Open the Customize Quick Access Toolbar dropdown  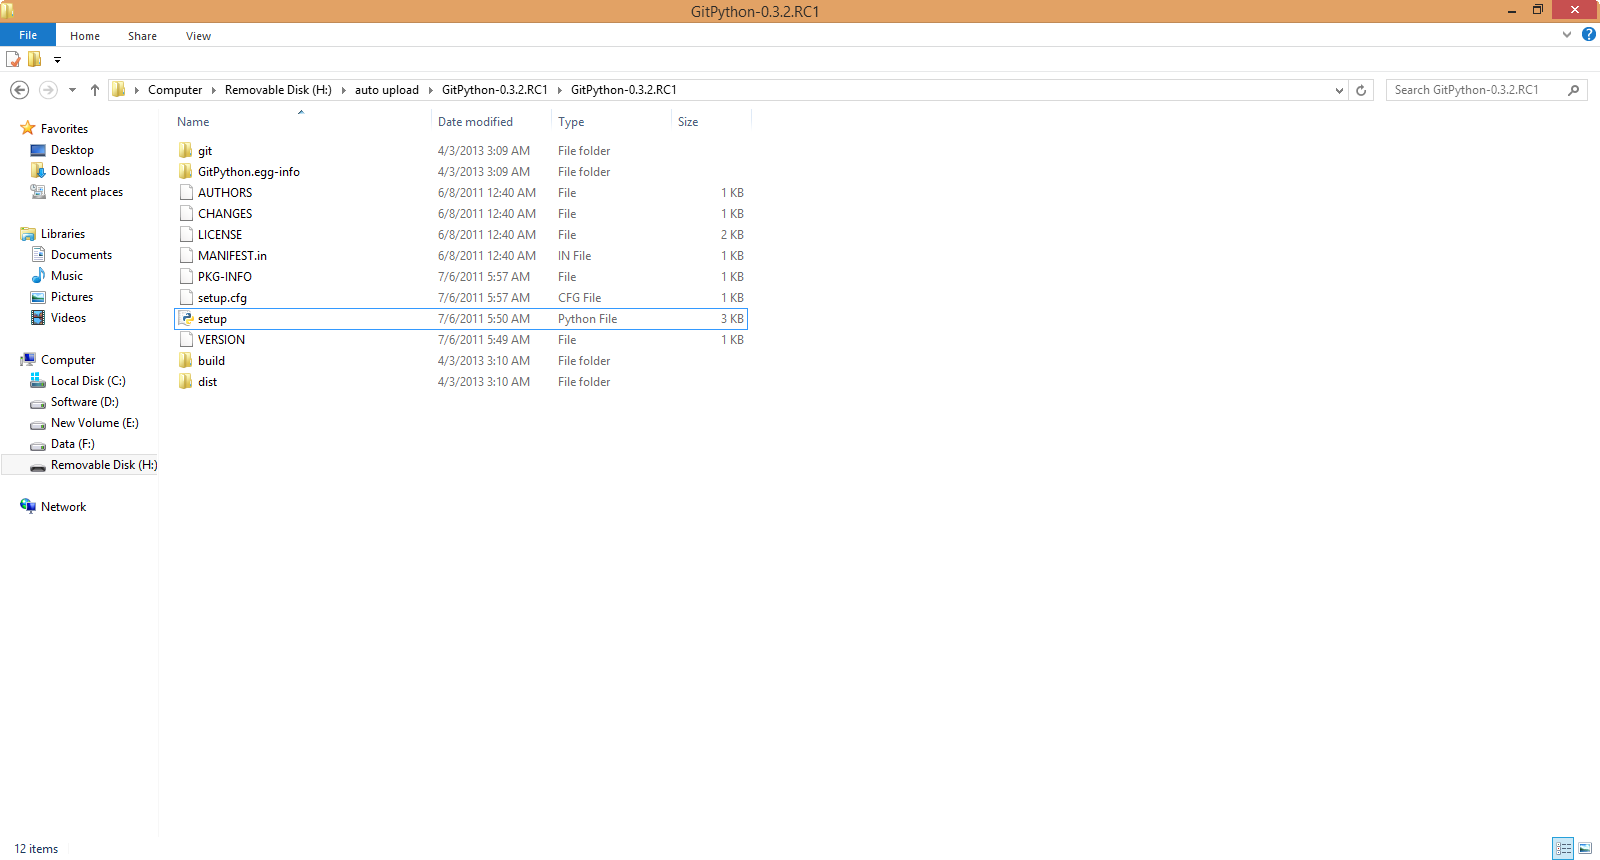(57, 60)
